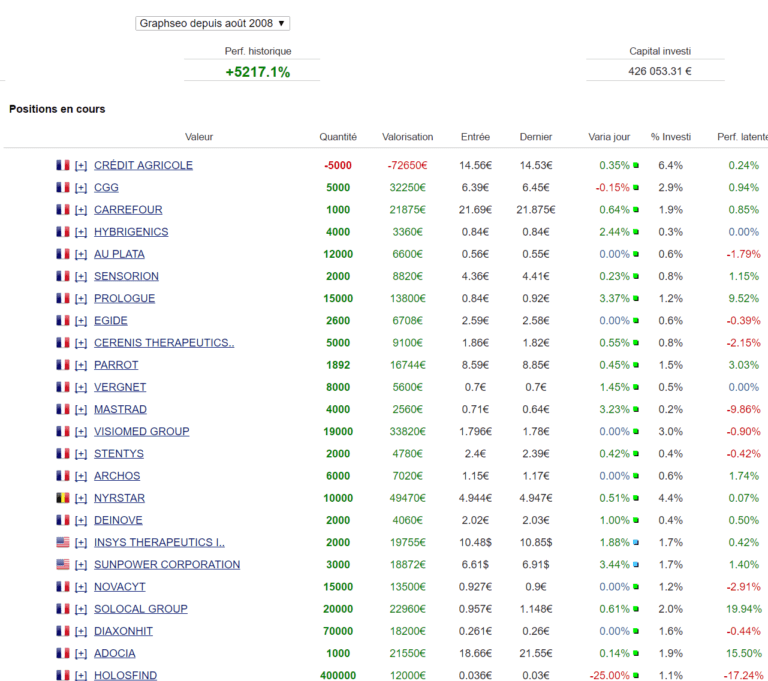Viewport: 768px width, 681px height.
Task: Open the CERENIS THERAPEUTICS link
Action: 164,343
